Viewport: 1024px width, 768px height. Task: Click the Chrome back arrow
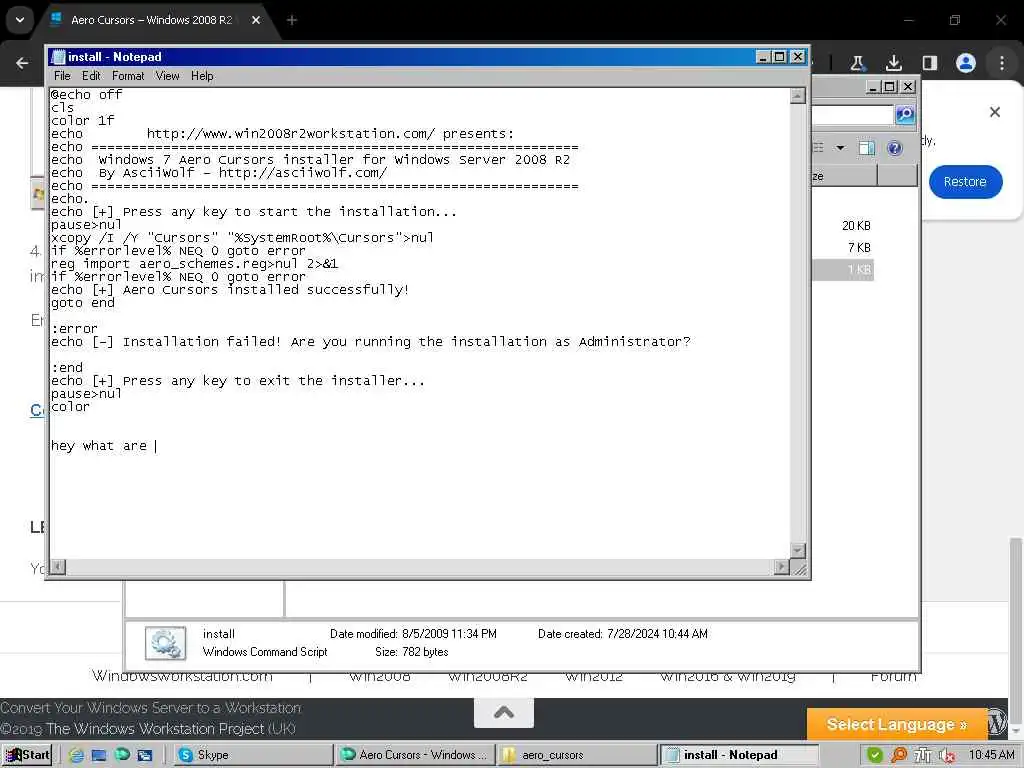22,63
